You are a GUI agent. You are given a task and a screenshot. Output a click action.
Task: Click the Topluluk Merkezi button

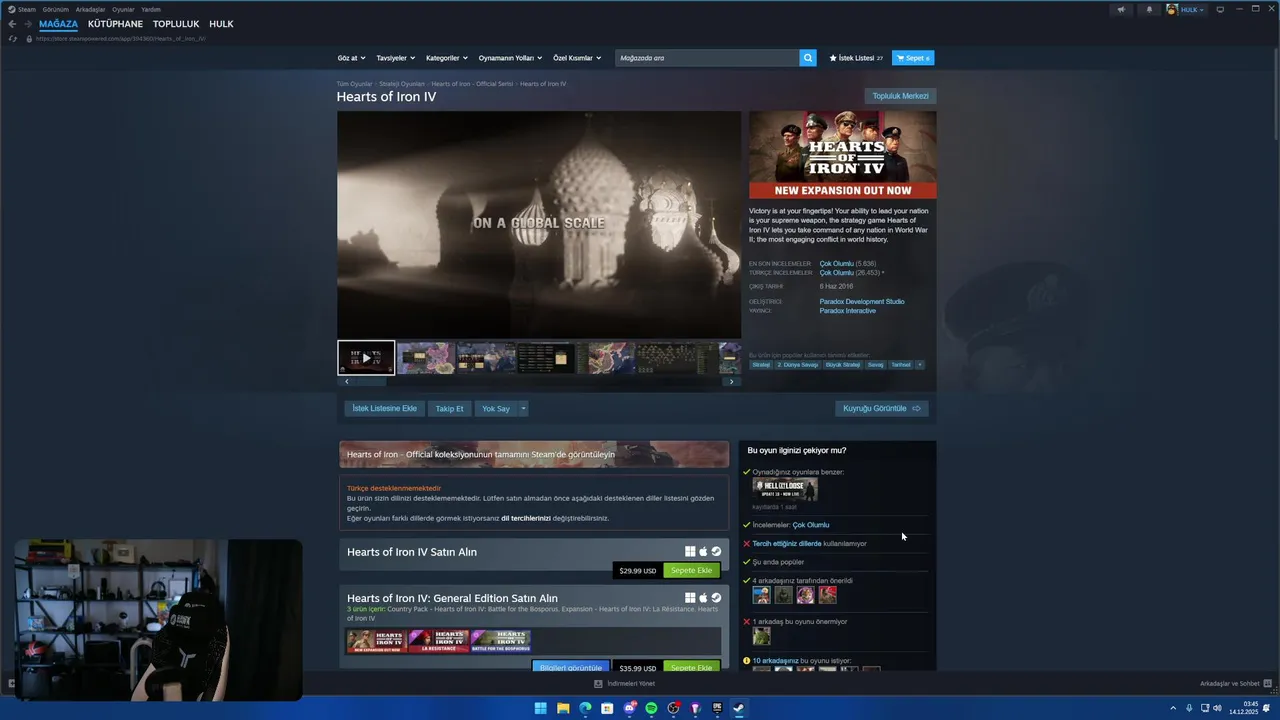tap(900, 96)
